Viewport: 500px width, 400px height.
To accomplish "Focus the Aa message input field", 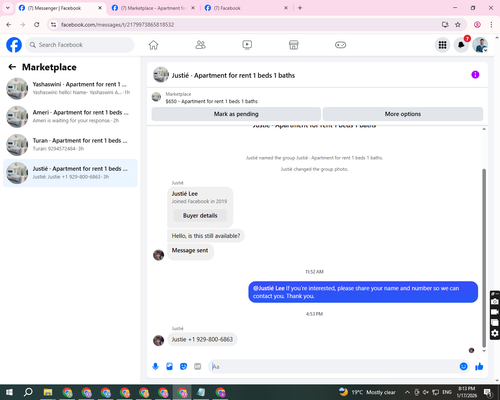I will click(x=333, y=367).
